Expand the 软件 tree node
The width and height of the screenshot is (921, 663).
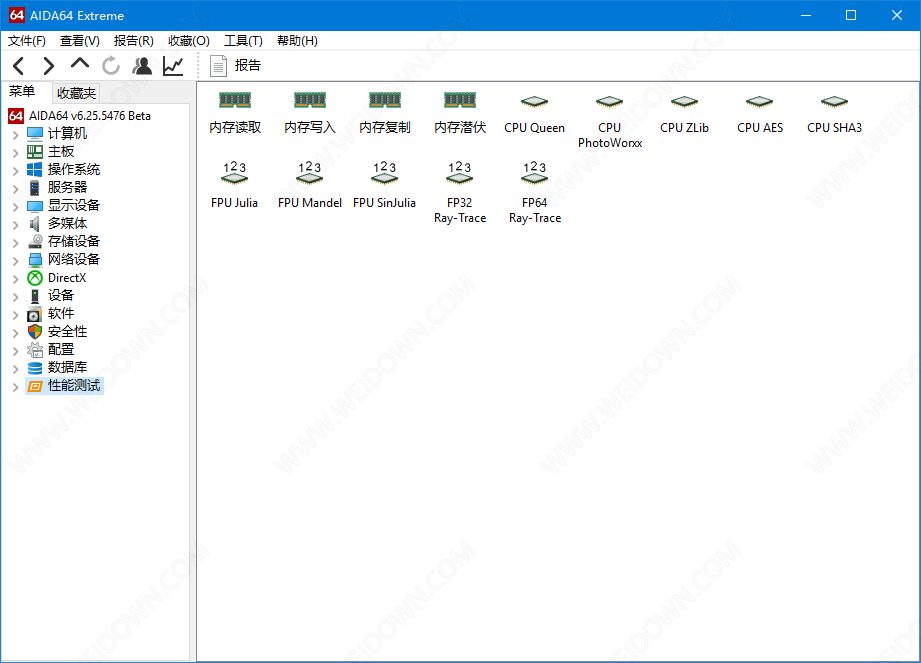coord(16,314)
